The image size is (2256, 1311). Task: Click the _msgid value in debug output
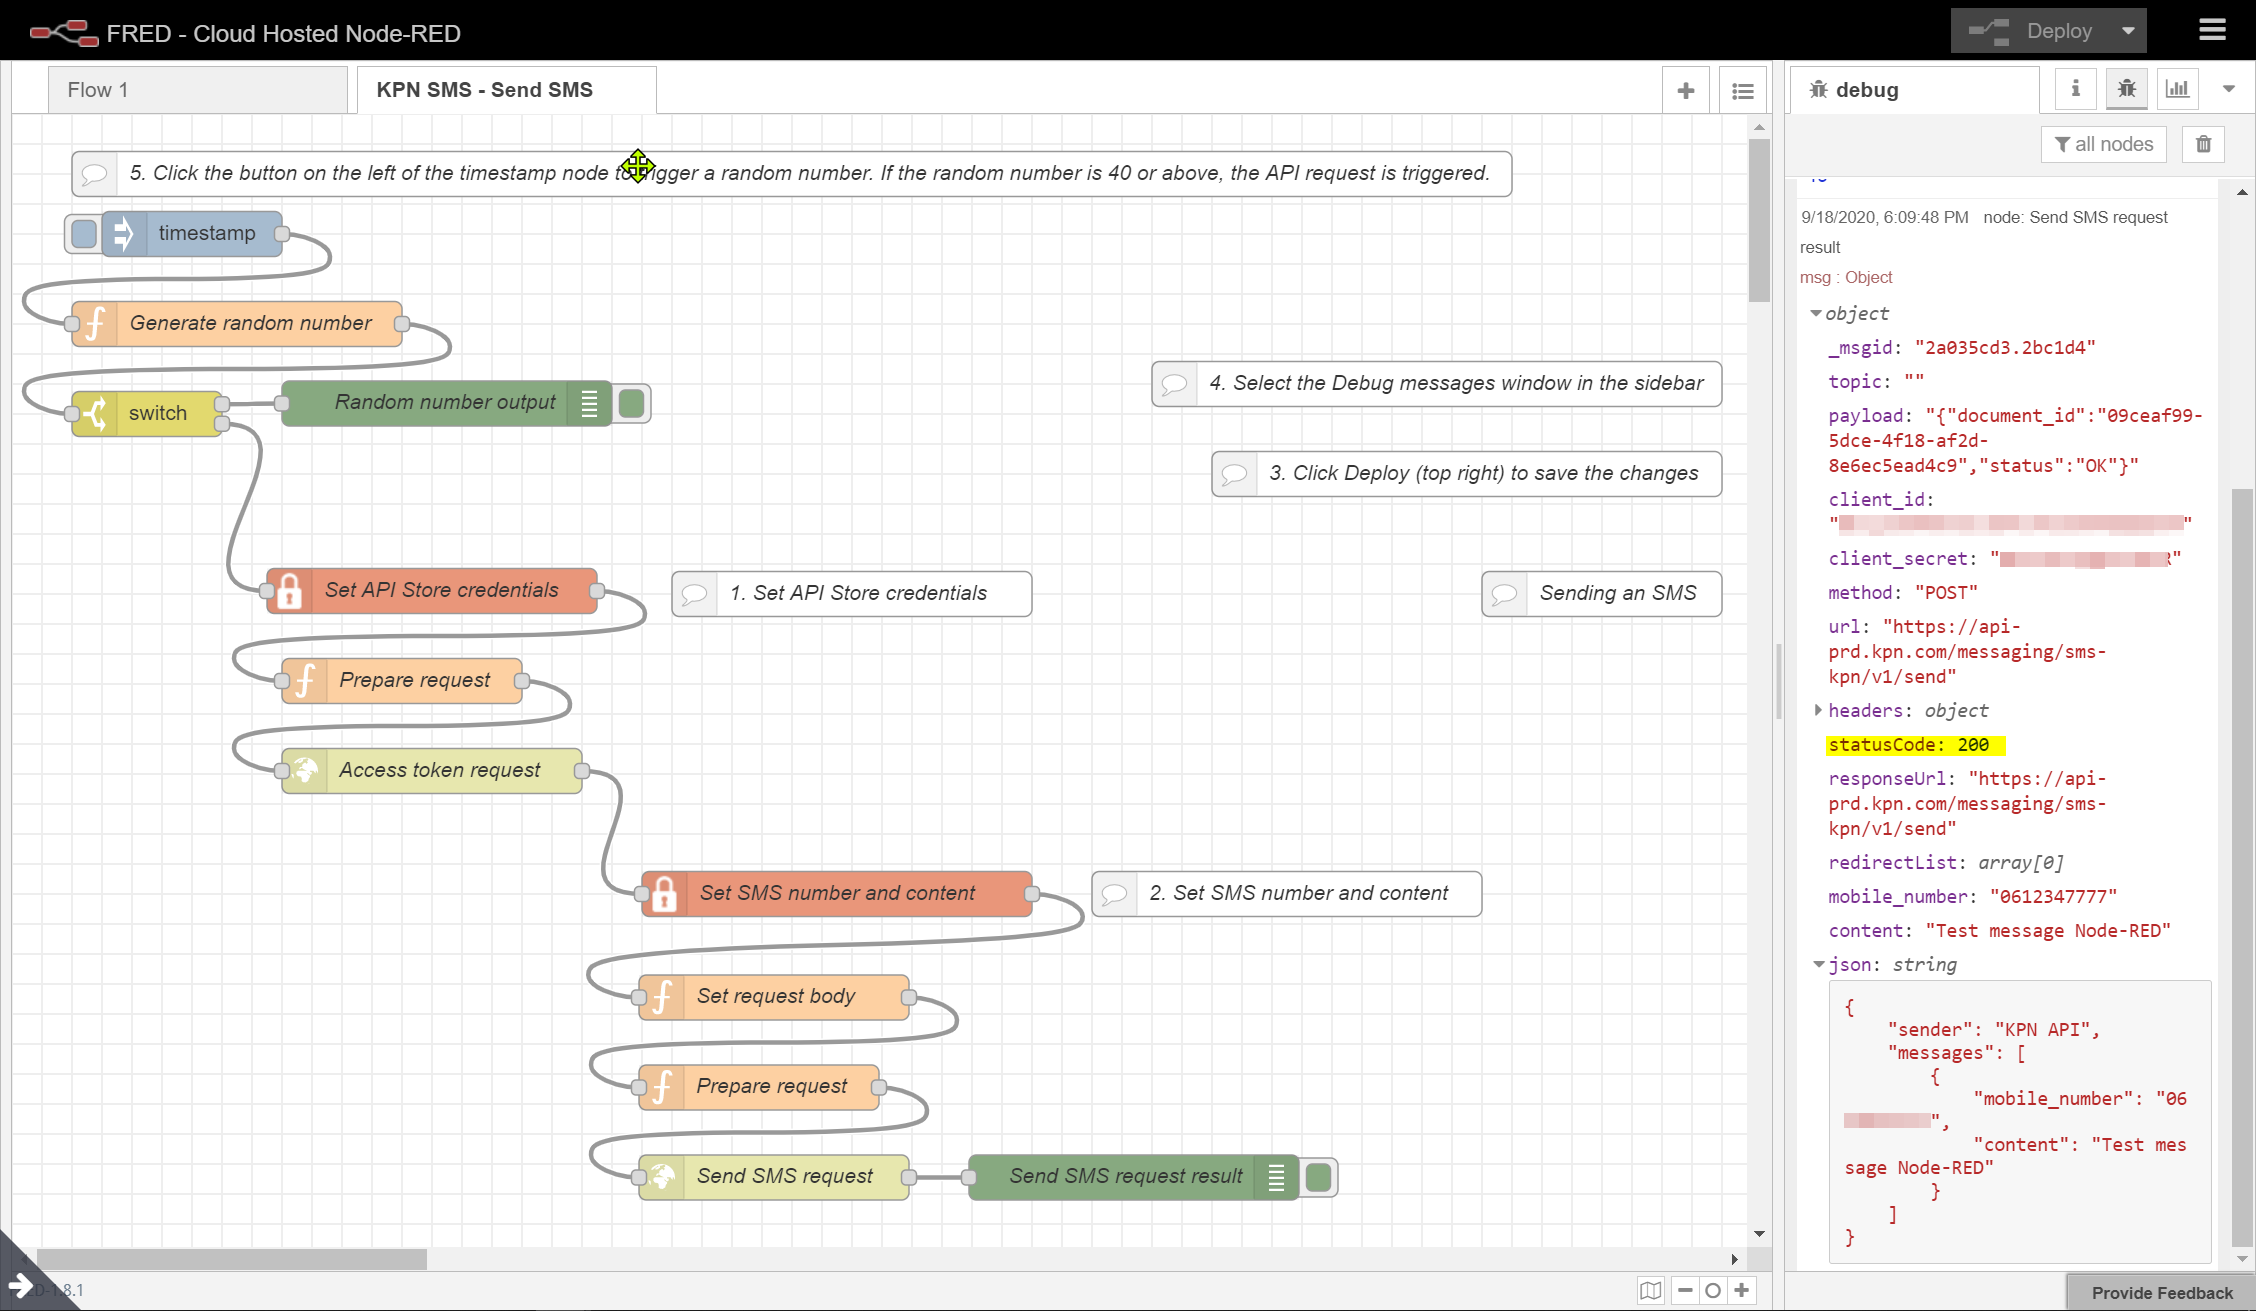[x=2005, y=348]
